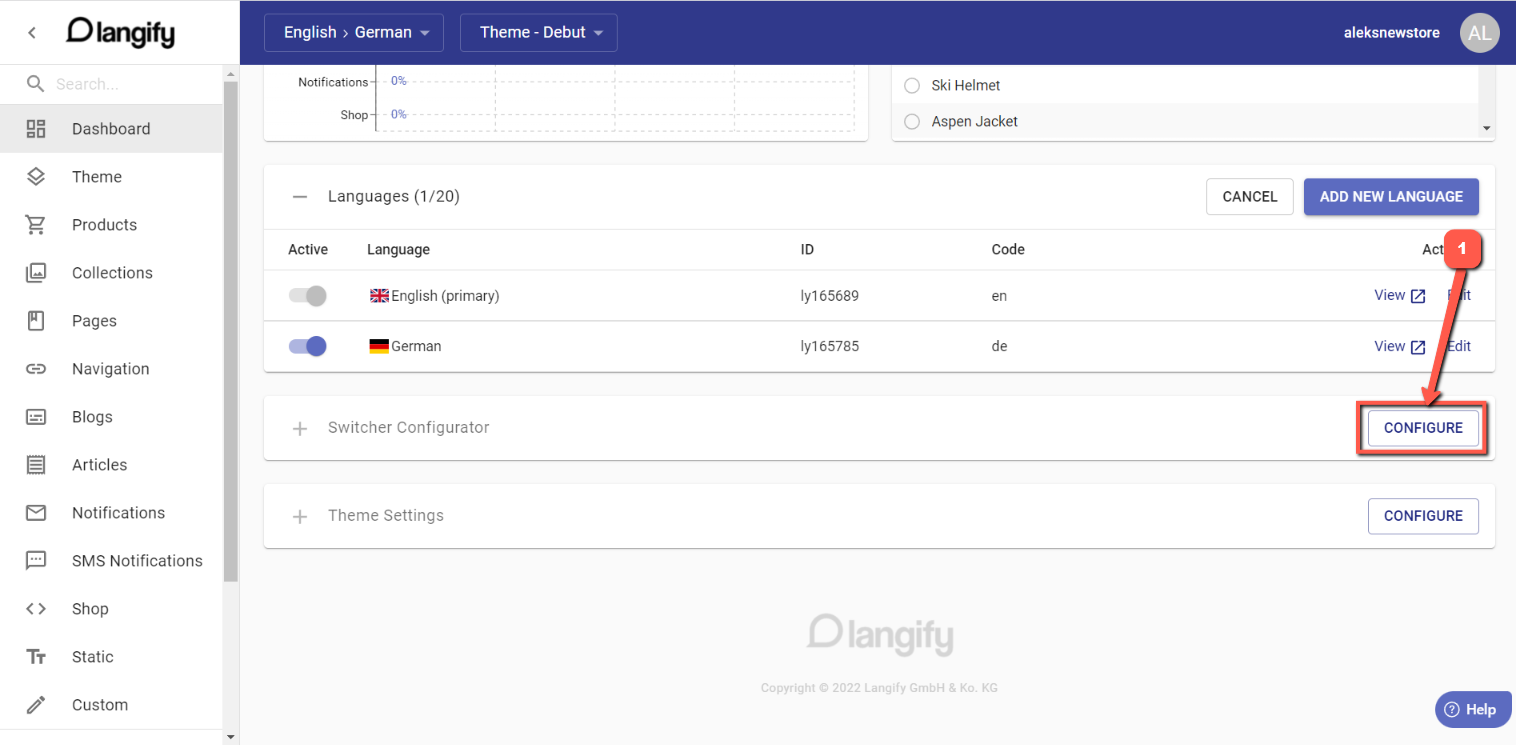The width and height of the screenshot is (1516, 745).
Task: Click the Articles document icon
Action: 36,465
